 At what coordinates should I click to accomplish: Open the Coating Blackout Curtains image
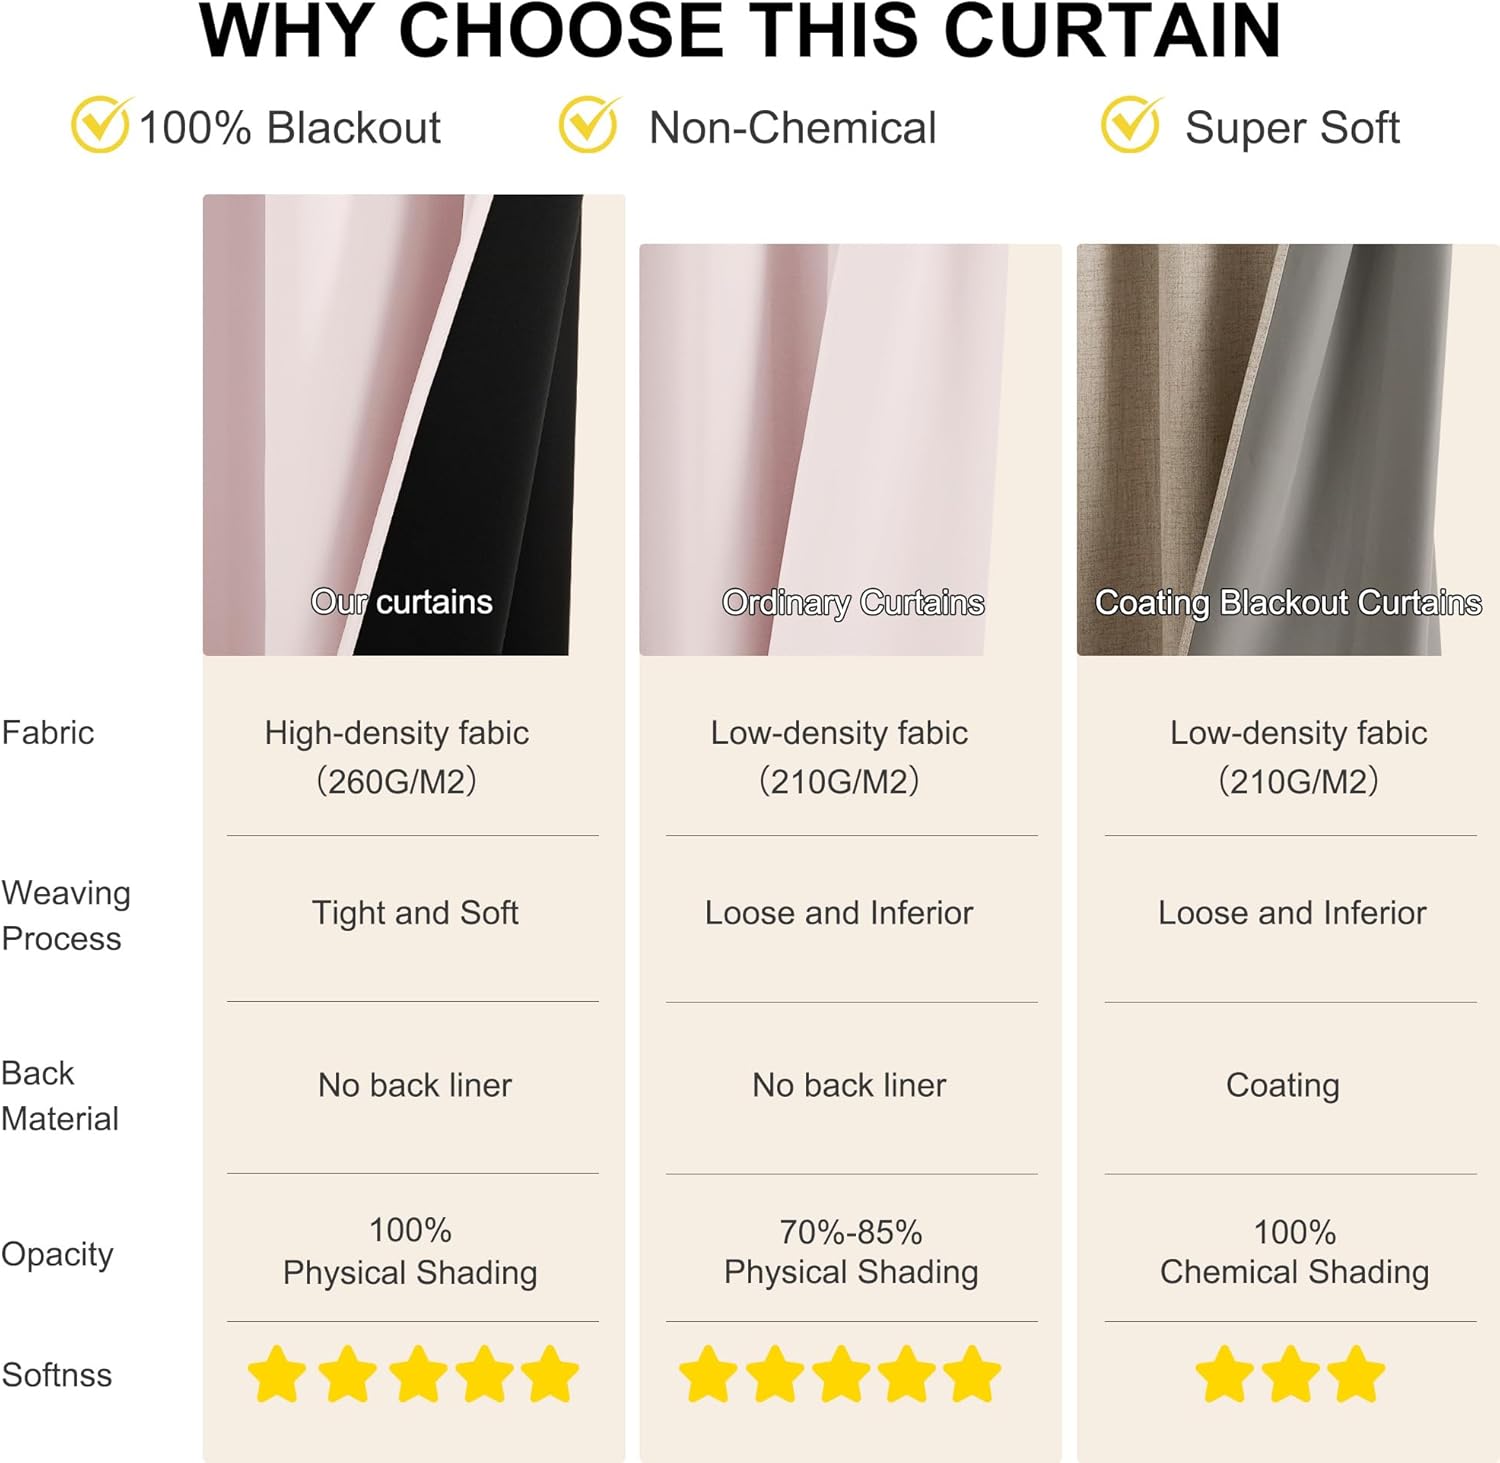pos(1287,450)
